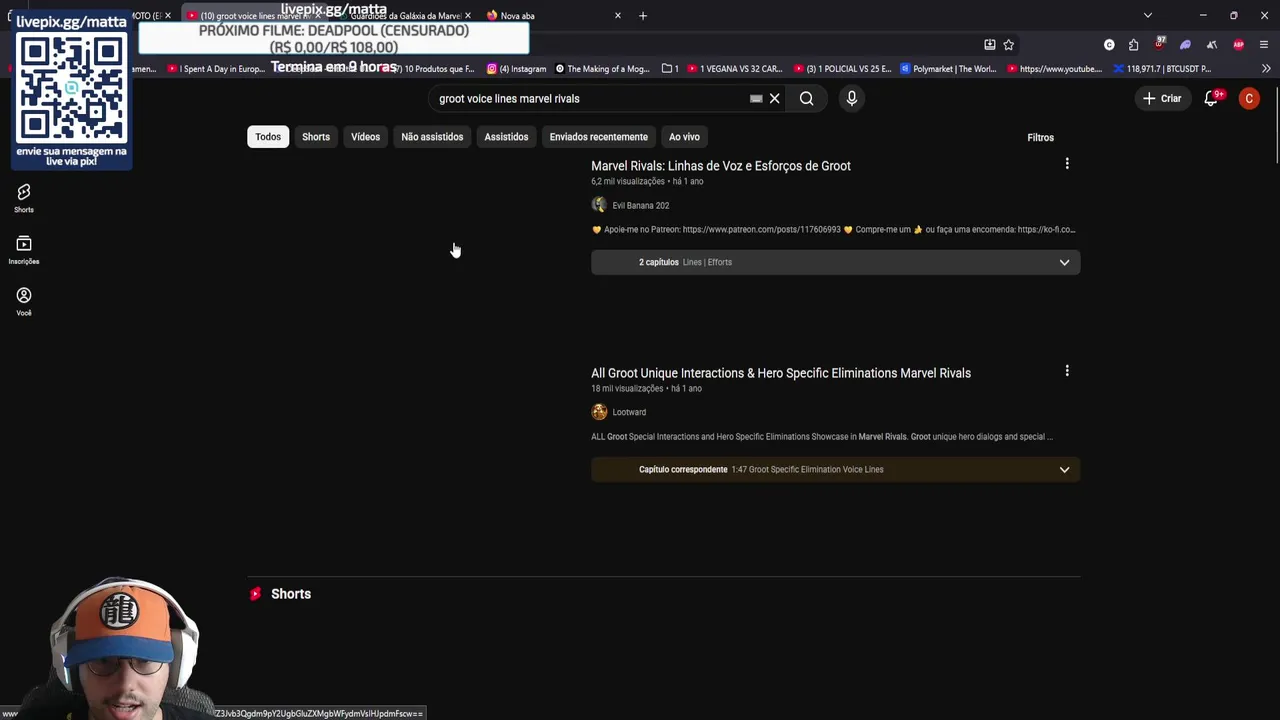Open Polymarket bookmark
1280x720 pixels.
948,69
